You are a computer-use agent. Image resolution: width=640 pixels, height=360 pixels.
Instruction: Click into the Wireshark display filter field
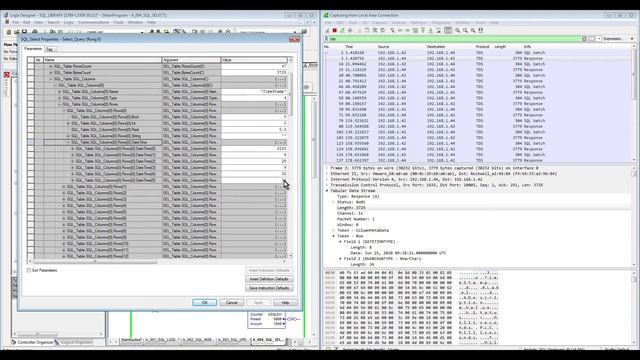click(x=455, y=39)
